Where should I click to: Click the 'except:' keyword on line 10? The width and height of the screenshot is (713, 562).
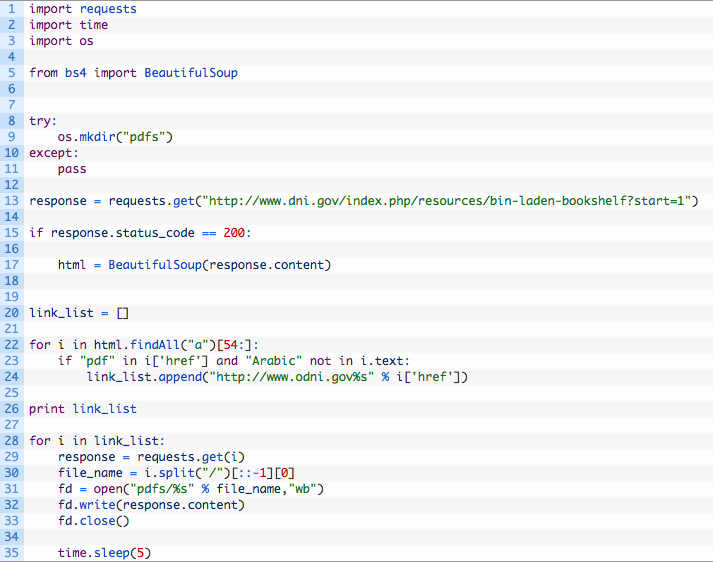pos(54,153)
